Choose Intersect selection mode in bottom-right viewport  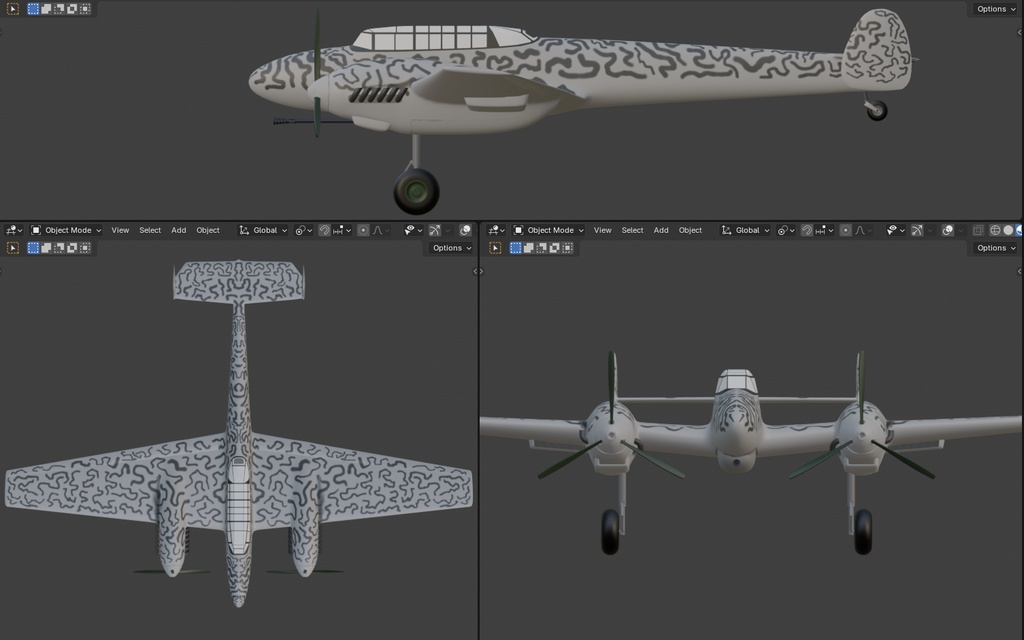[x=568, y=248]
